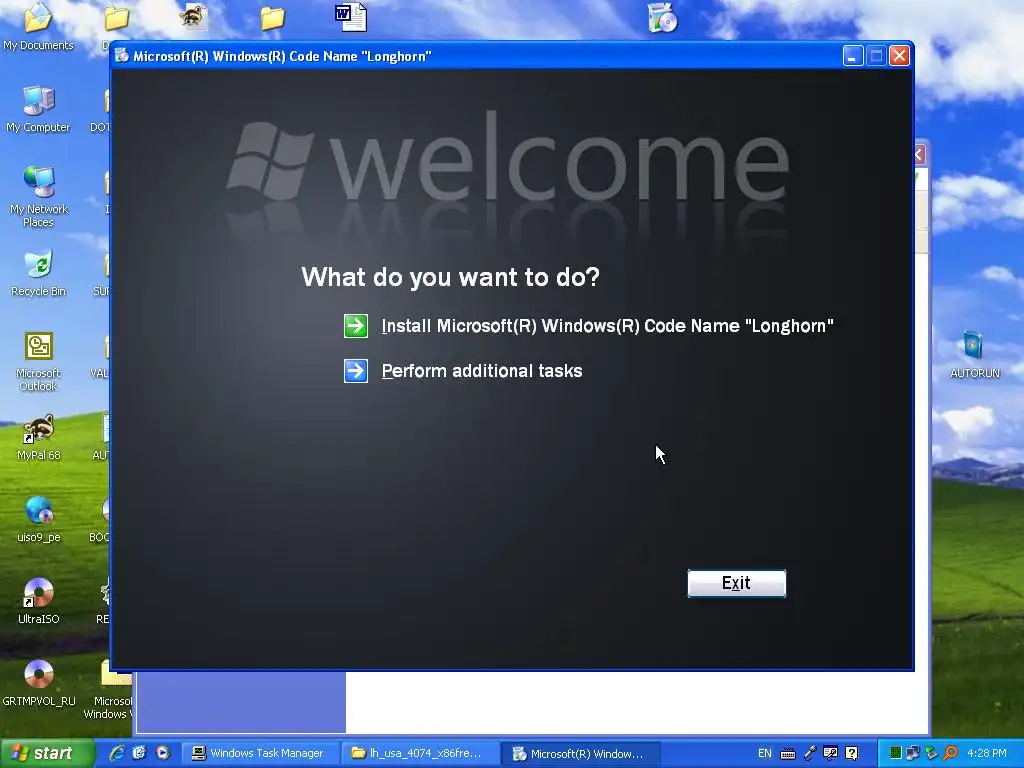Viewport: 1024px width, 768px height.
Task: Open uiso9_pe desktop icon
Action: pyautogui.click(x=38, y=519)
